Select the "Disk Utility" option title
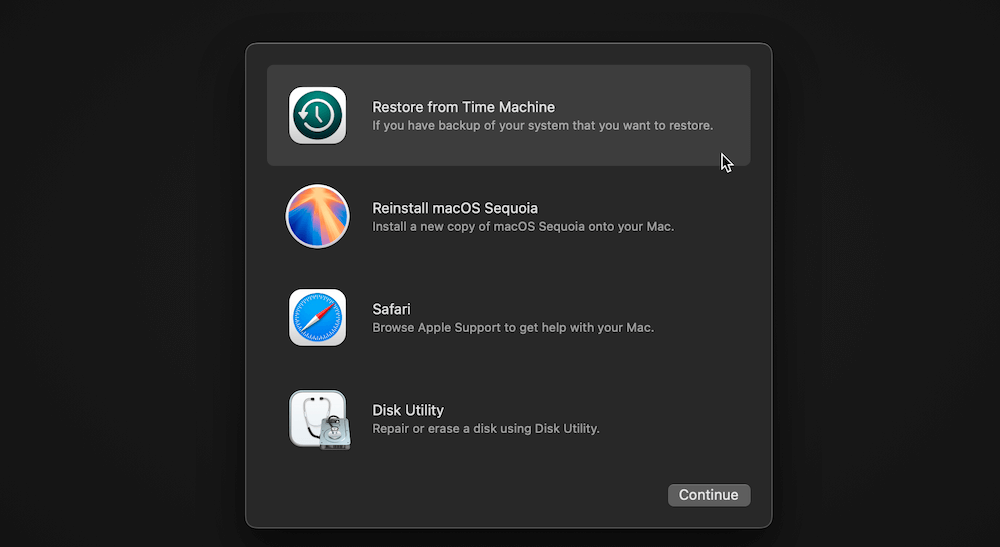The image size is (1000, 547). pos(408,411)
